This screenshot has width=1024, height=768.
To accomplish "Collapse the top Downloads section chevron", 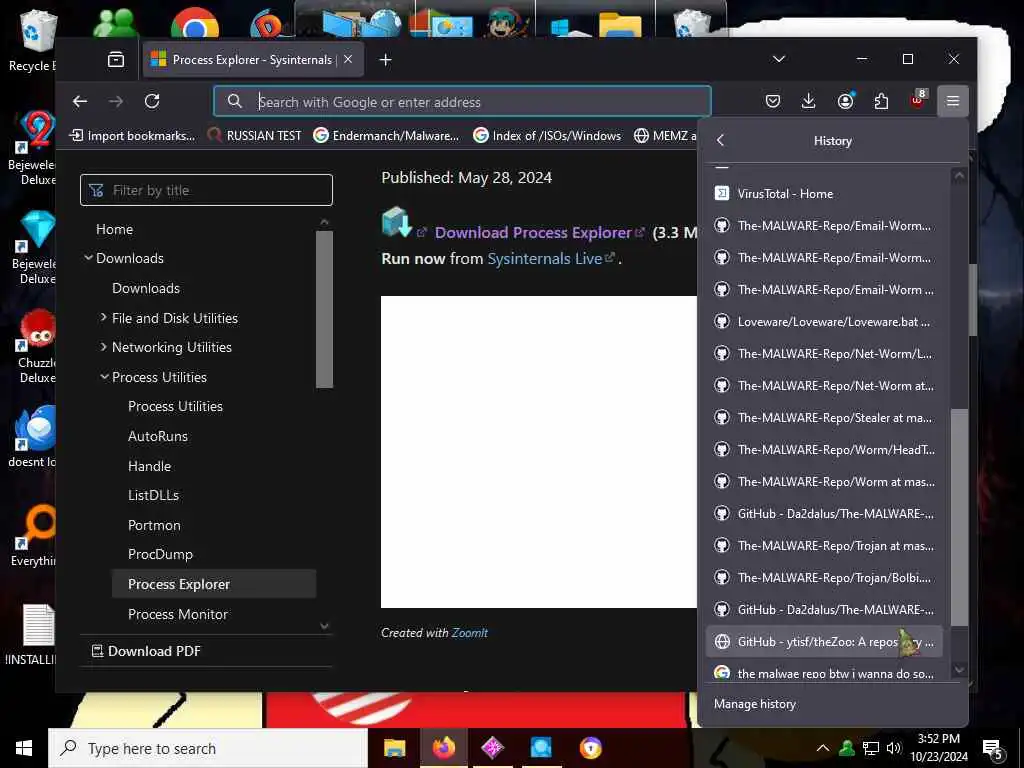I will [88, 258].
